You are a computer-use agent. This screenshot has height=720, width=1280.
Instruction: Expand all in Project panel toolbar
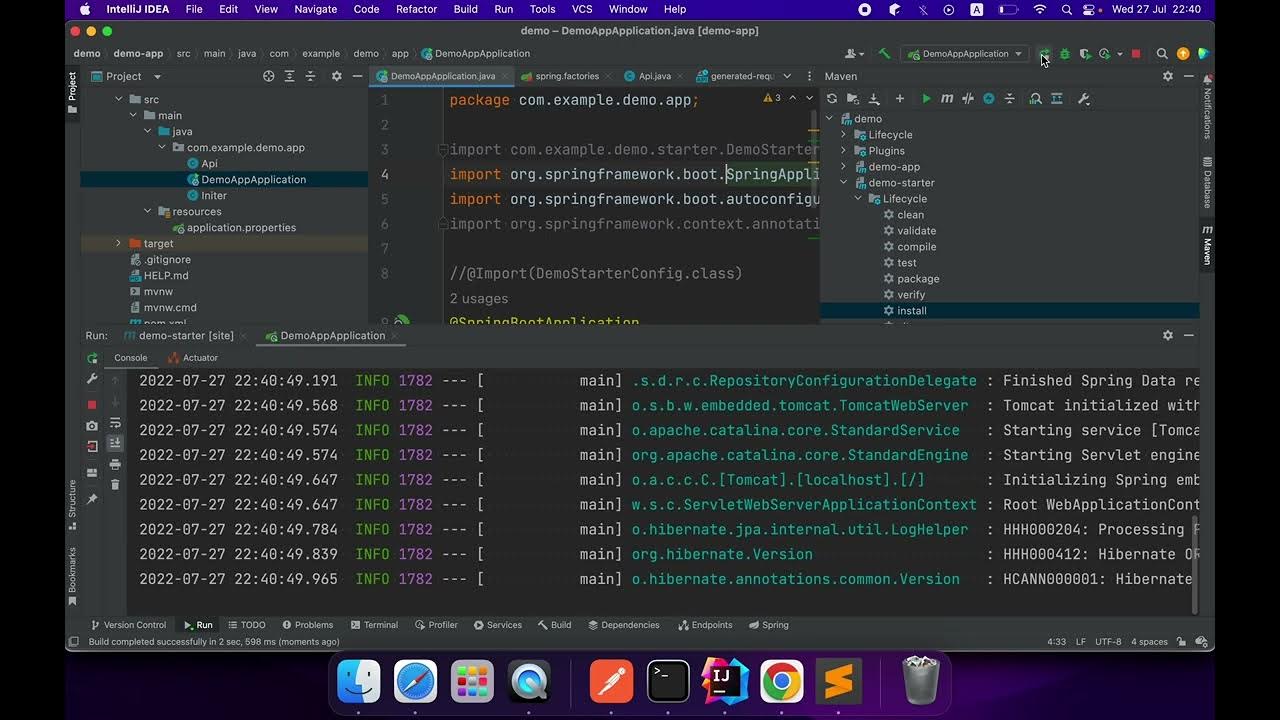[x=290, y=76]
